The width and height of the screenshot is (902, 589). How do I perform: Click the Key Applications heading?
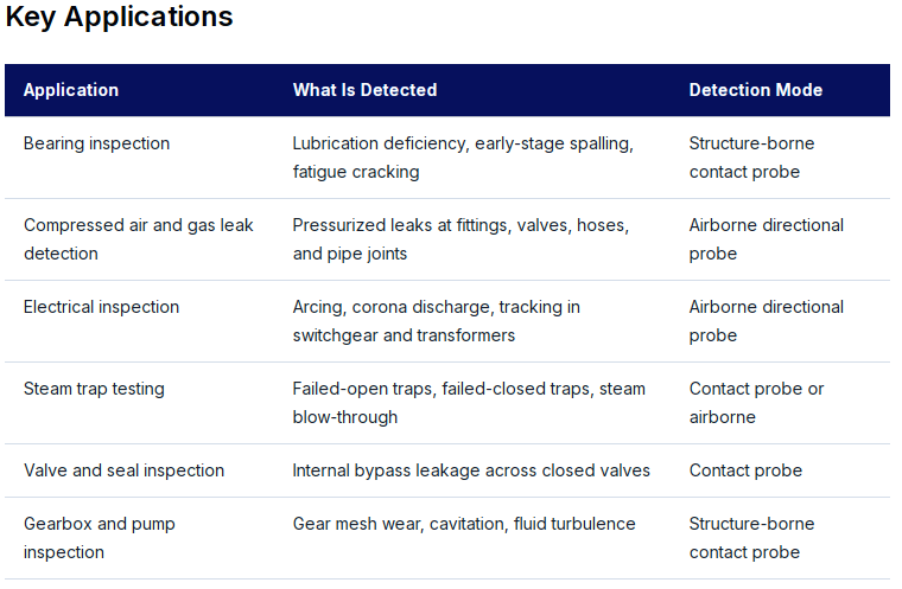click(x=119, y=17)
